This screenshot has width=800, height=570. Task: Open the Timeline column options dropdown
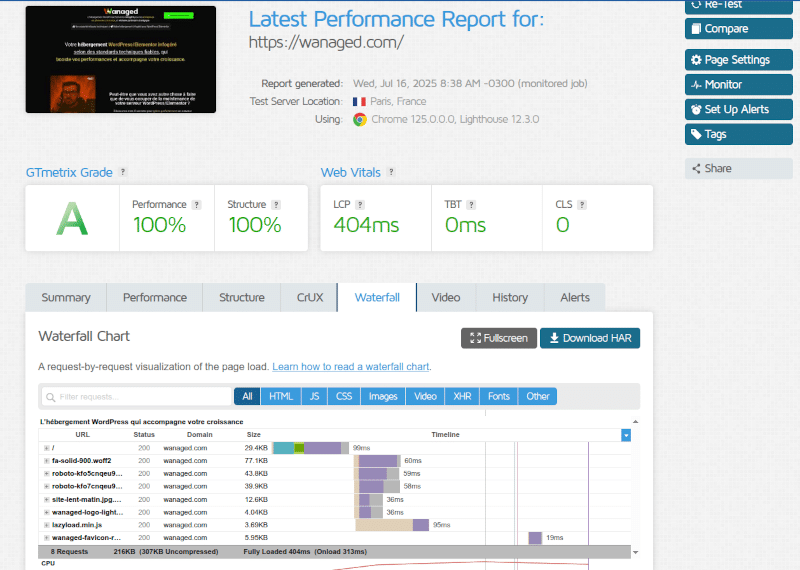[x=626, y=435]
